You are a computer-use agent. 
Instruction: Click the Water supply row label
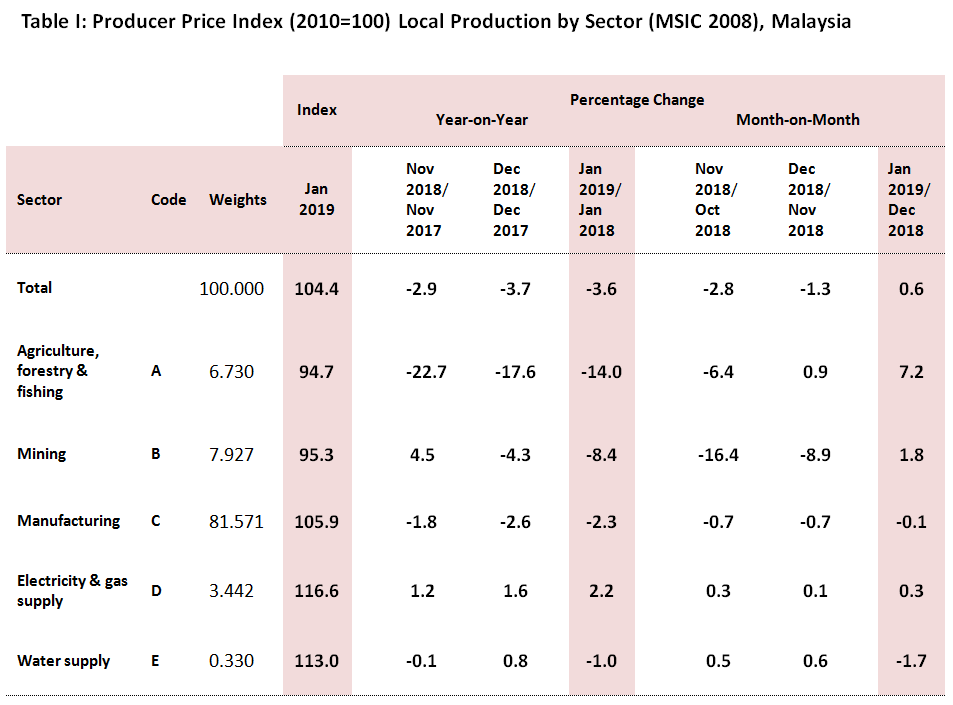tap(63, 660)
